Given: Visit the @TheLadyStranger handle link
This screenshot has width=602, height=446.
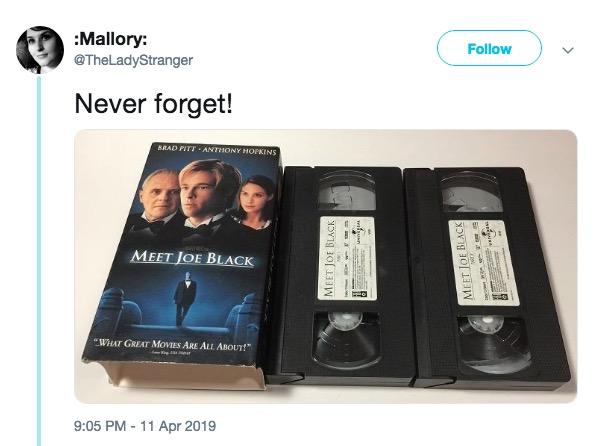Looking at the screenshot, I should point(133,60).
